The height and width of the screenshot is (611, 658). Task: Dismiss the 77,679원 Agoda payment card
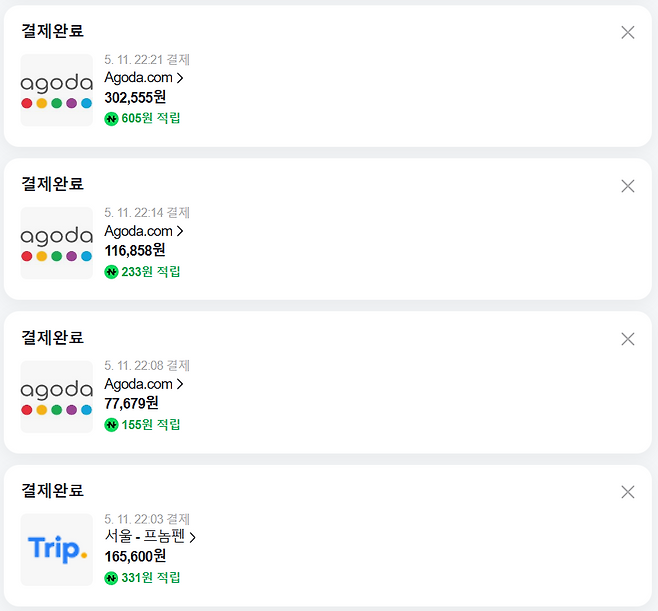coord(628,339)
